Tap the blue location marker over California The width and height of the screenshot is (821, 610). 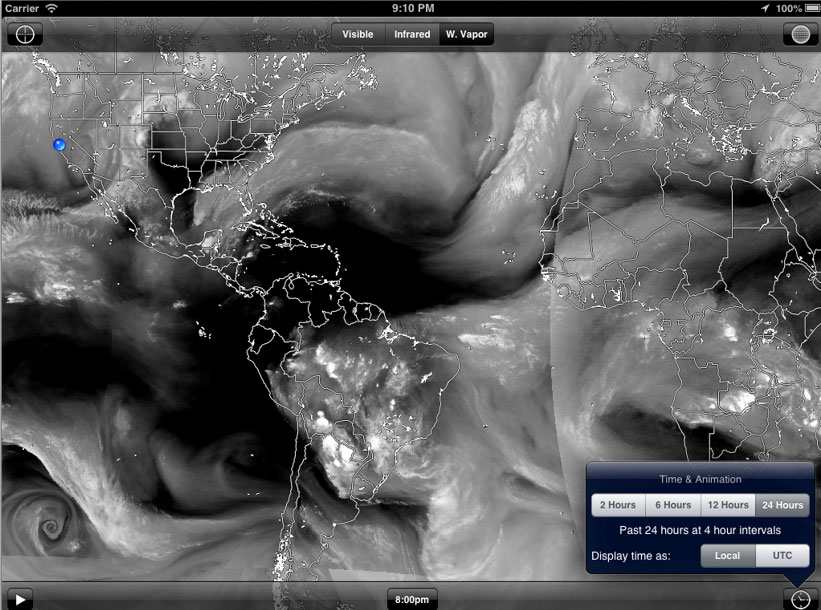(59, 143)
